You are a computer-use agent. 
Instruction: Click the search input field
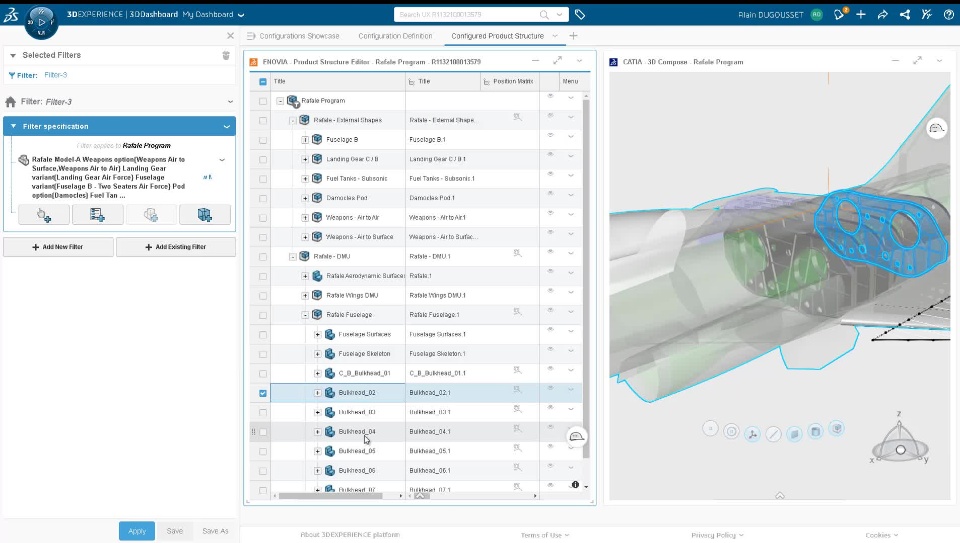468,14
